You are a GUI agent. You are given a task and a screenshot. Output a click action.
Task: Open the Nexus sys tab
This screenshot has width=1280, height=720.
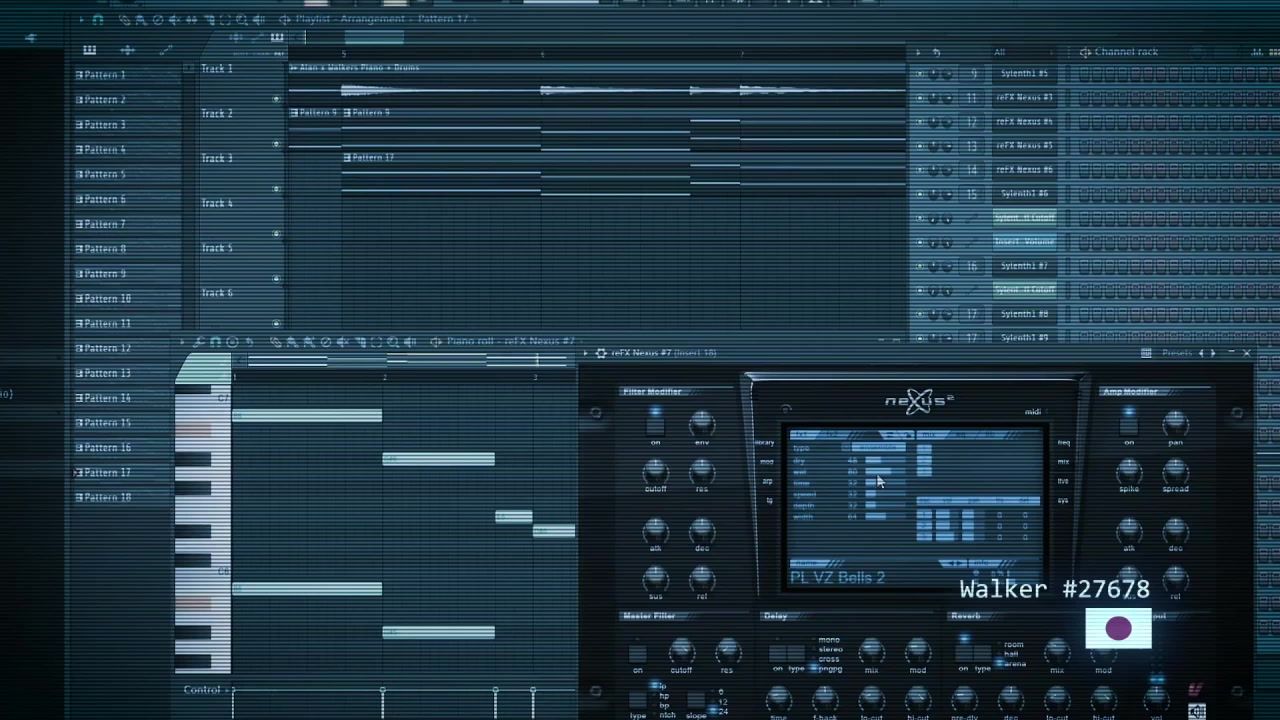[x=1063, y=500]
